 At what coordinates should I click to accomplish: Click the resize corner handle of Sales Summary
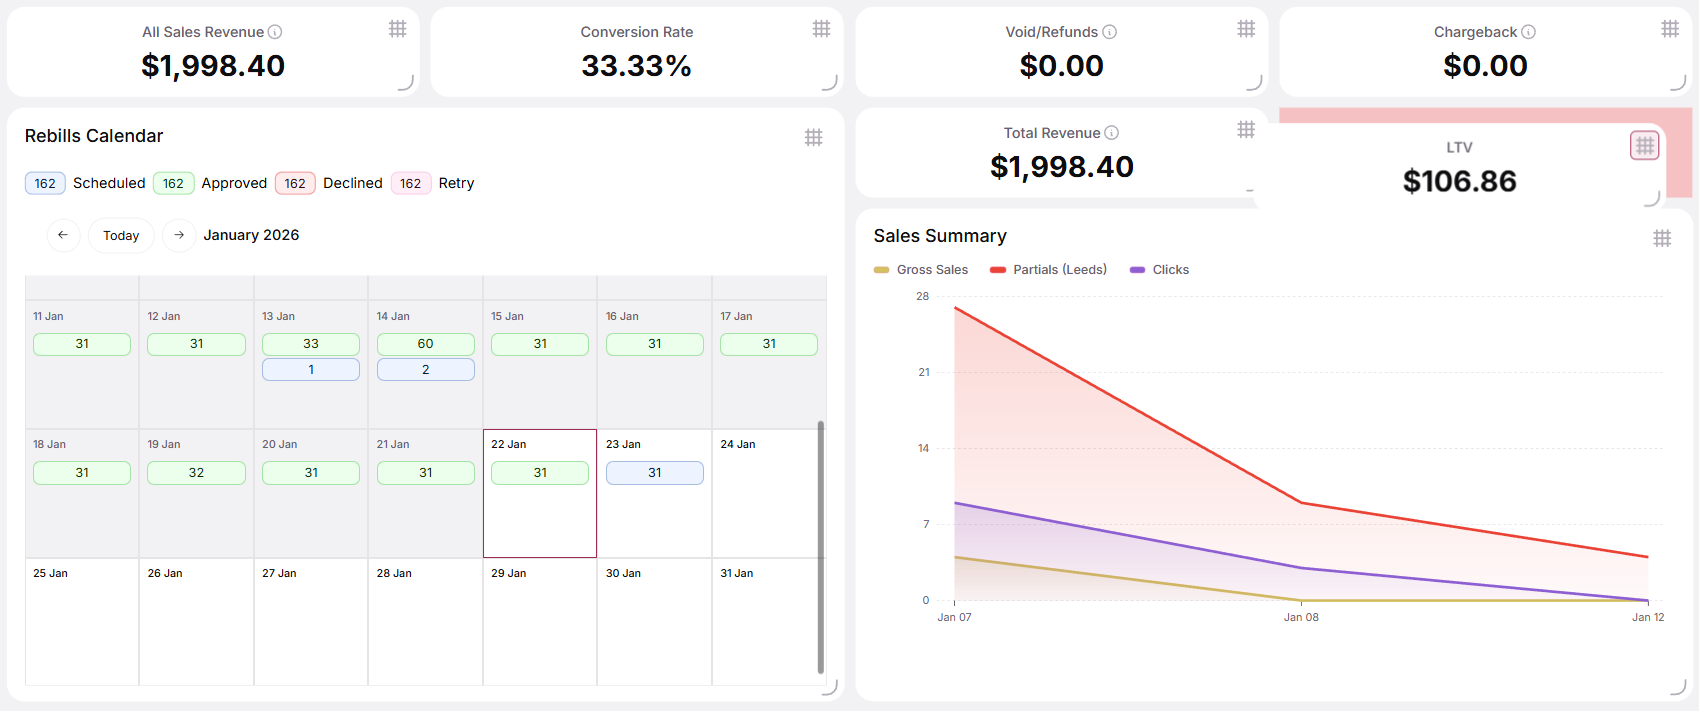coord(1678,687)
